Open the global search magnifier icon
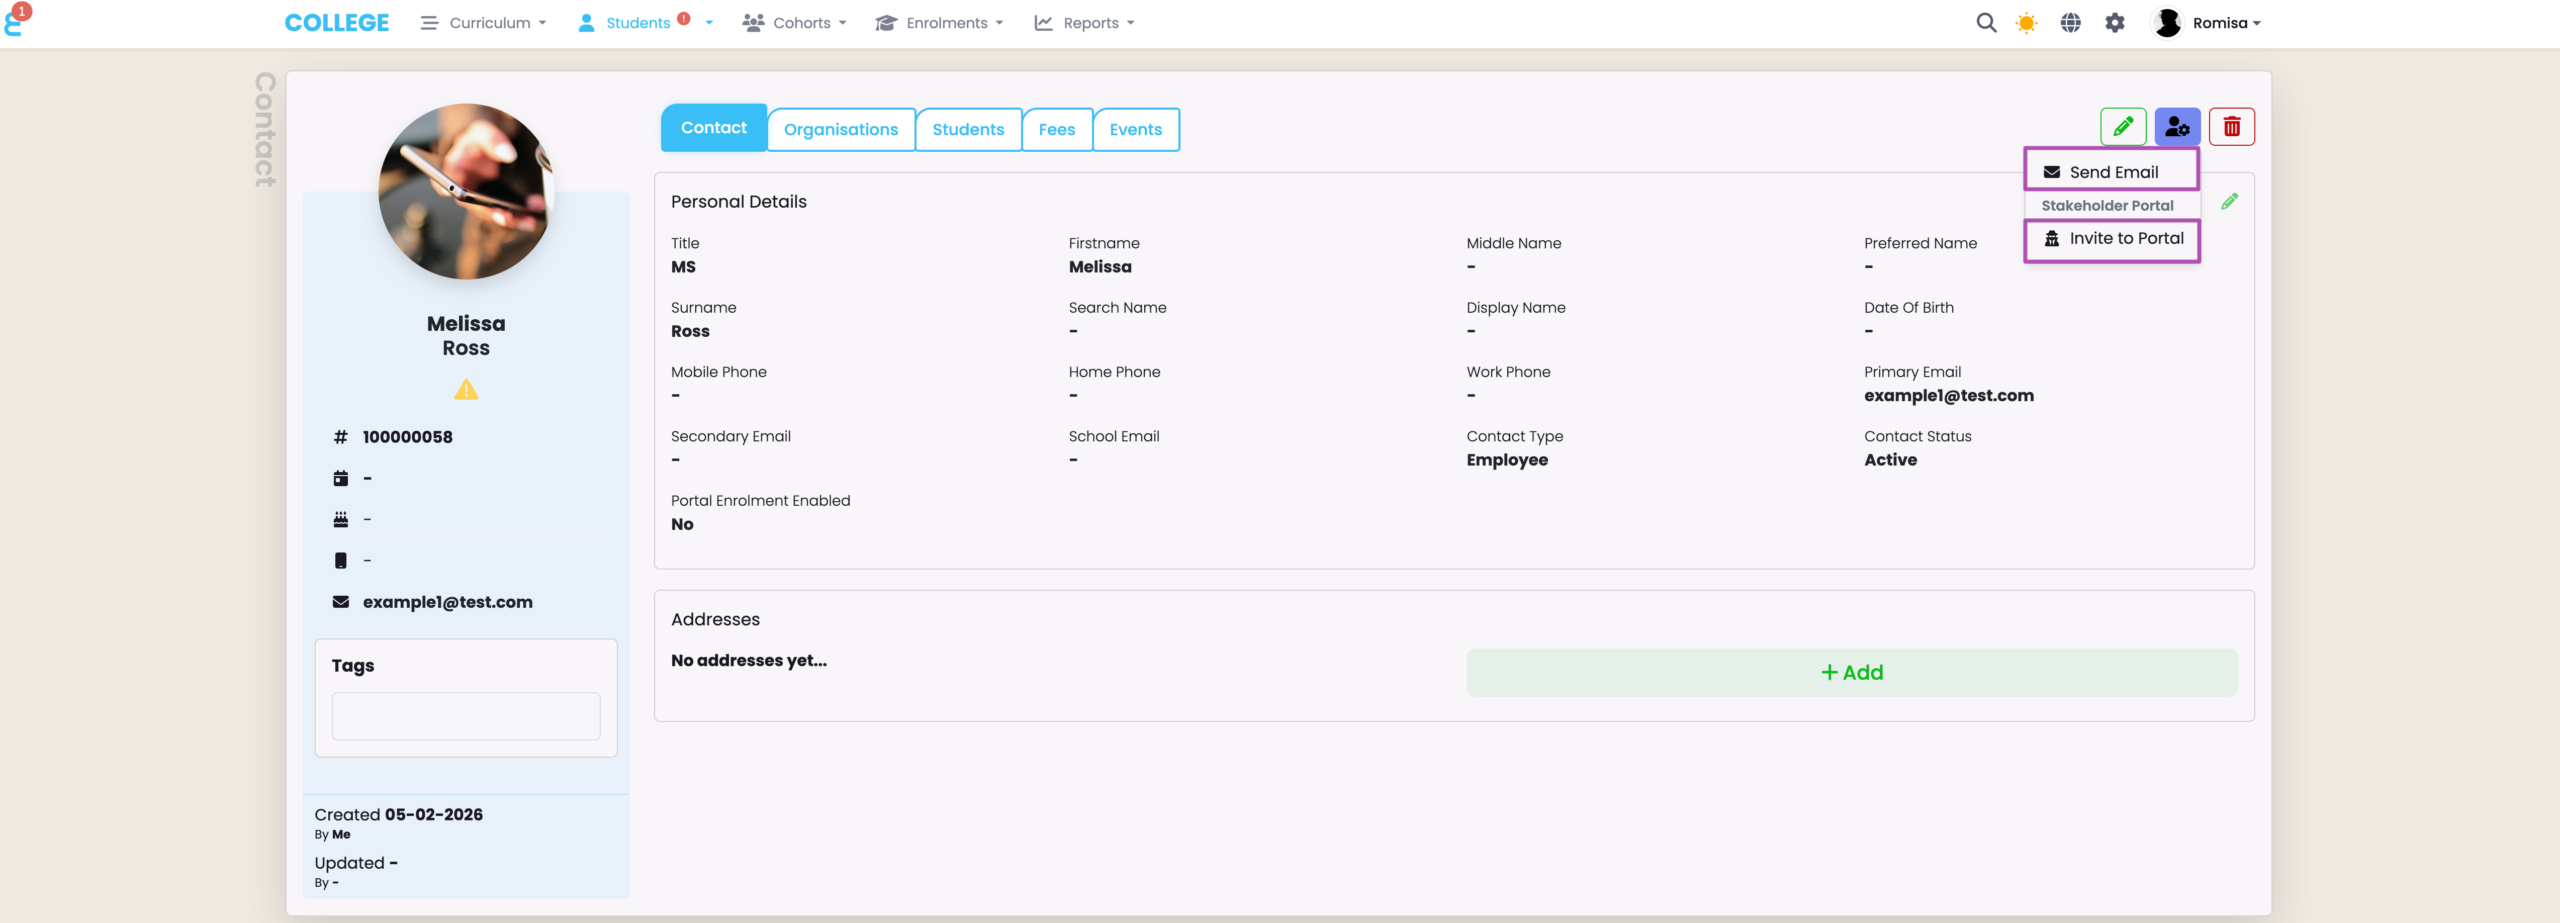Image resolution: width=2560 pixels, height=923 pixels. click(x=1986, y=23)
